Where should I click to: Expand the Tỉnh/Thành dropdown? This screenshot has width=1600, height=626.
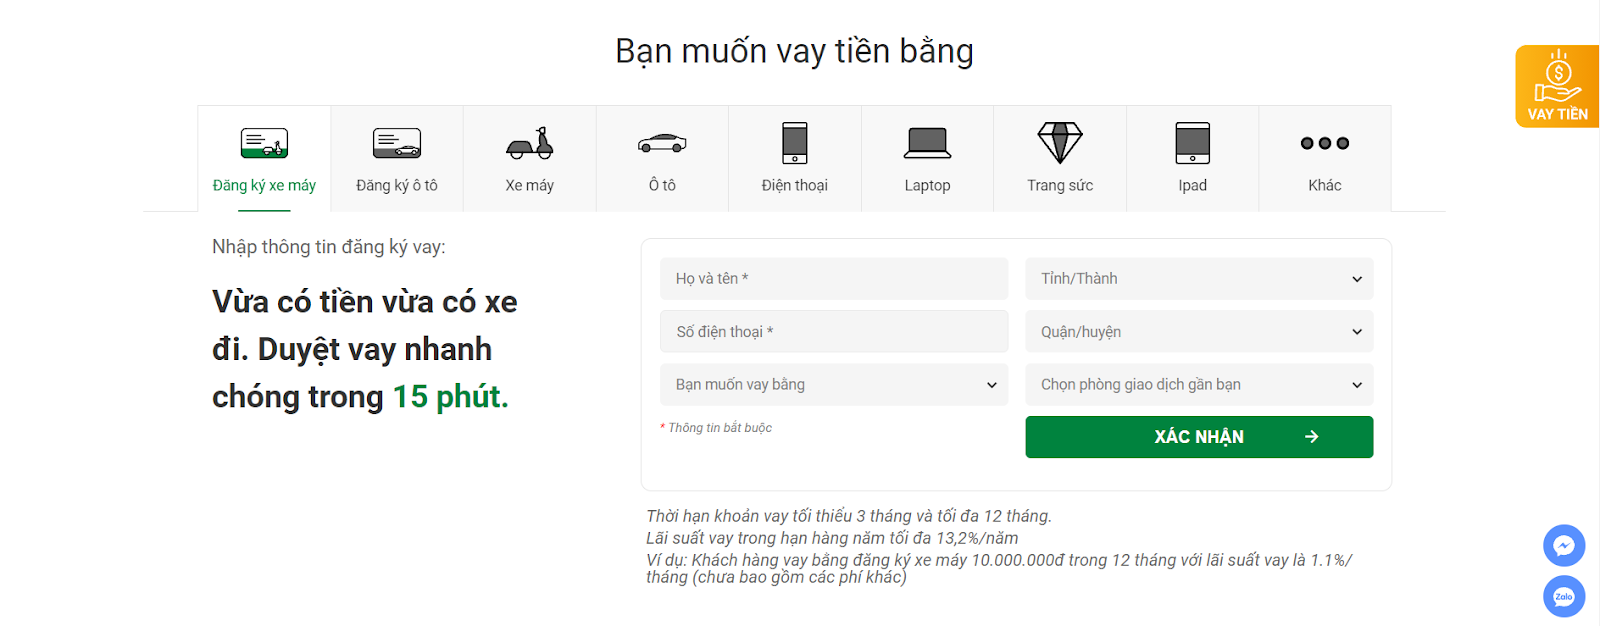tap(1199, 279)
